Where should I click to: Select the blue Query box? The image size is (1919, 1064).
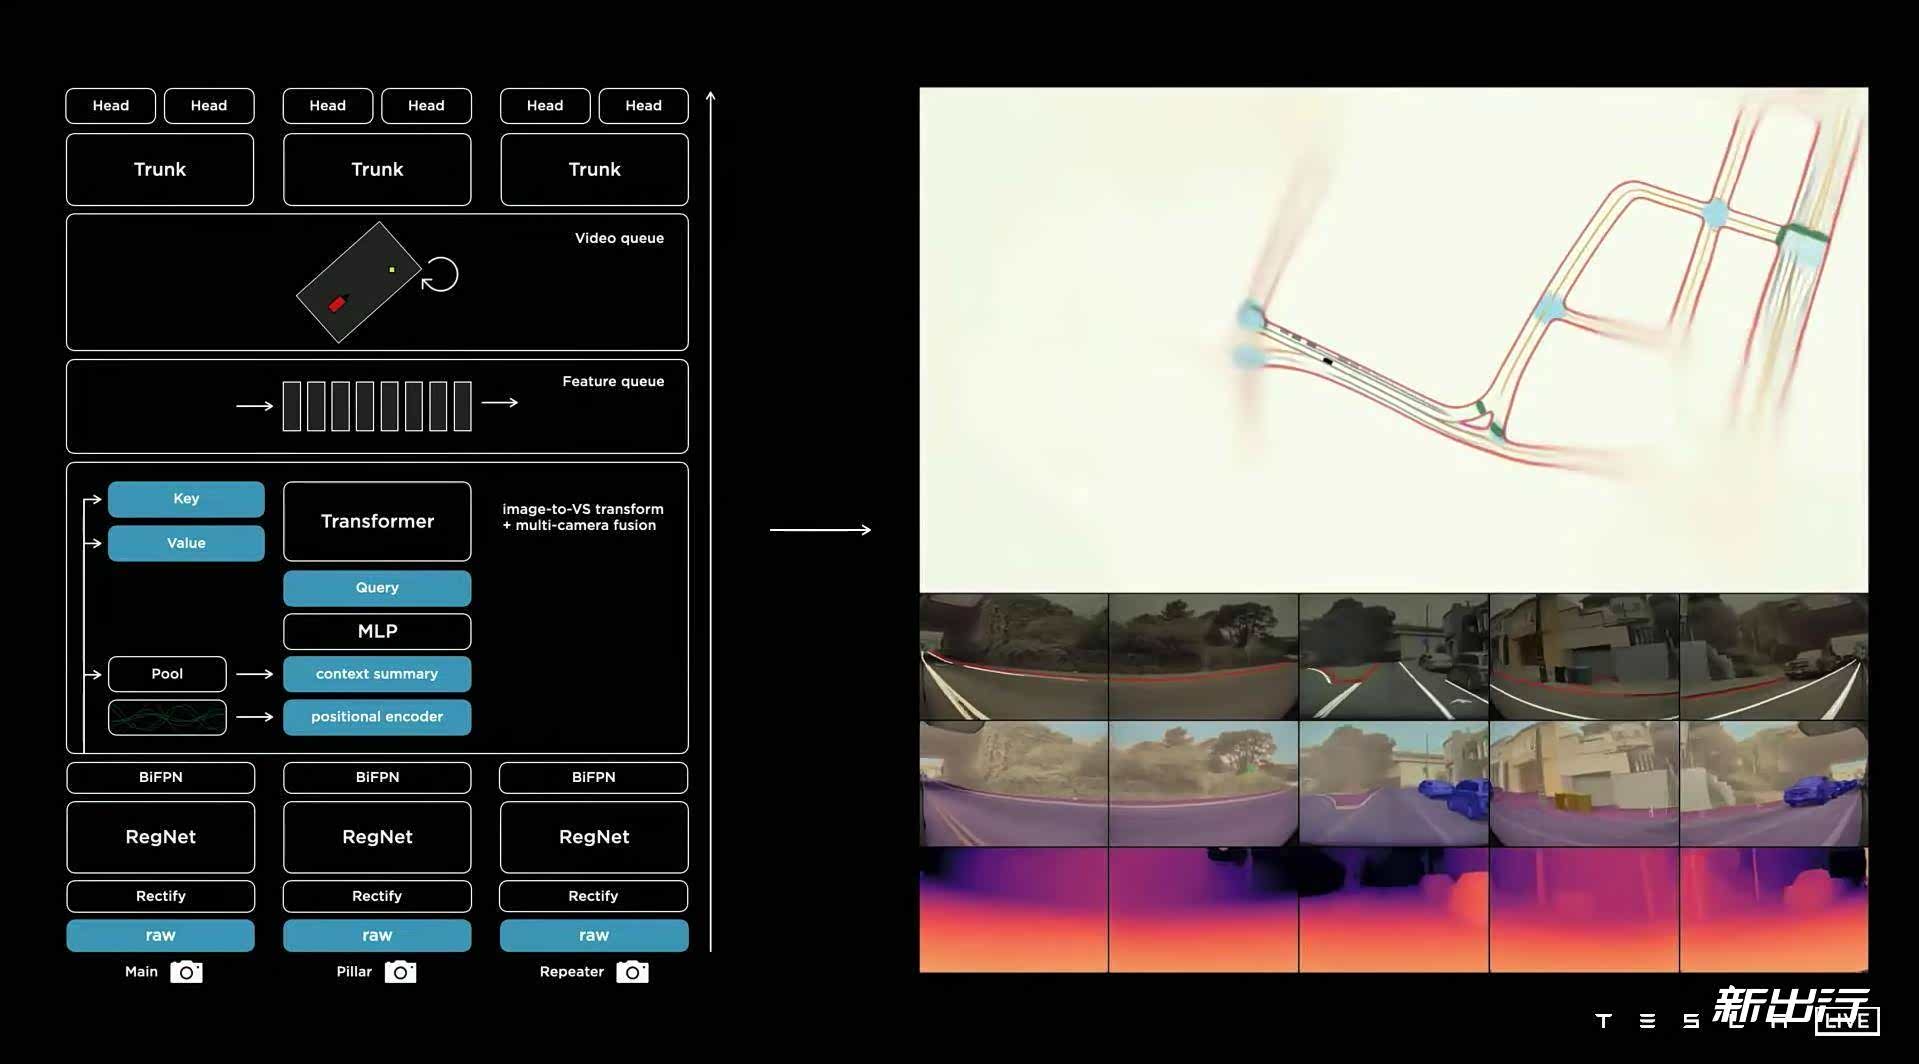(377, 588)
